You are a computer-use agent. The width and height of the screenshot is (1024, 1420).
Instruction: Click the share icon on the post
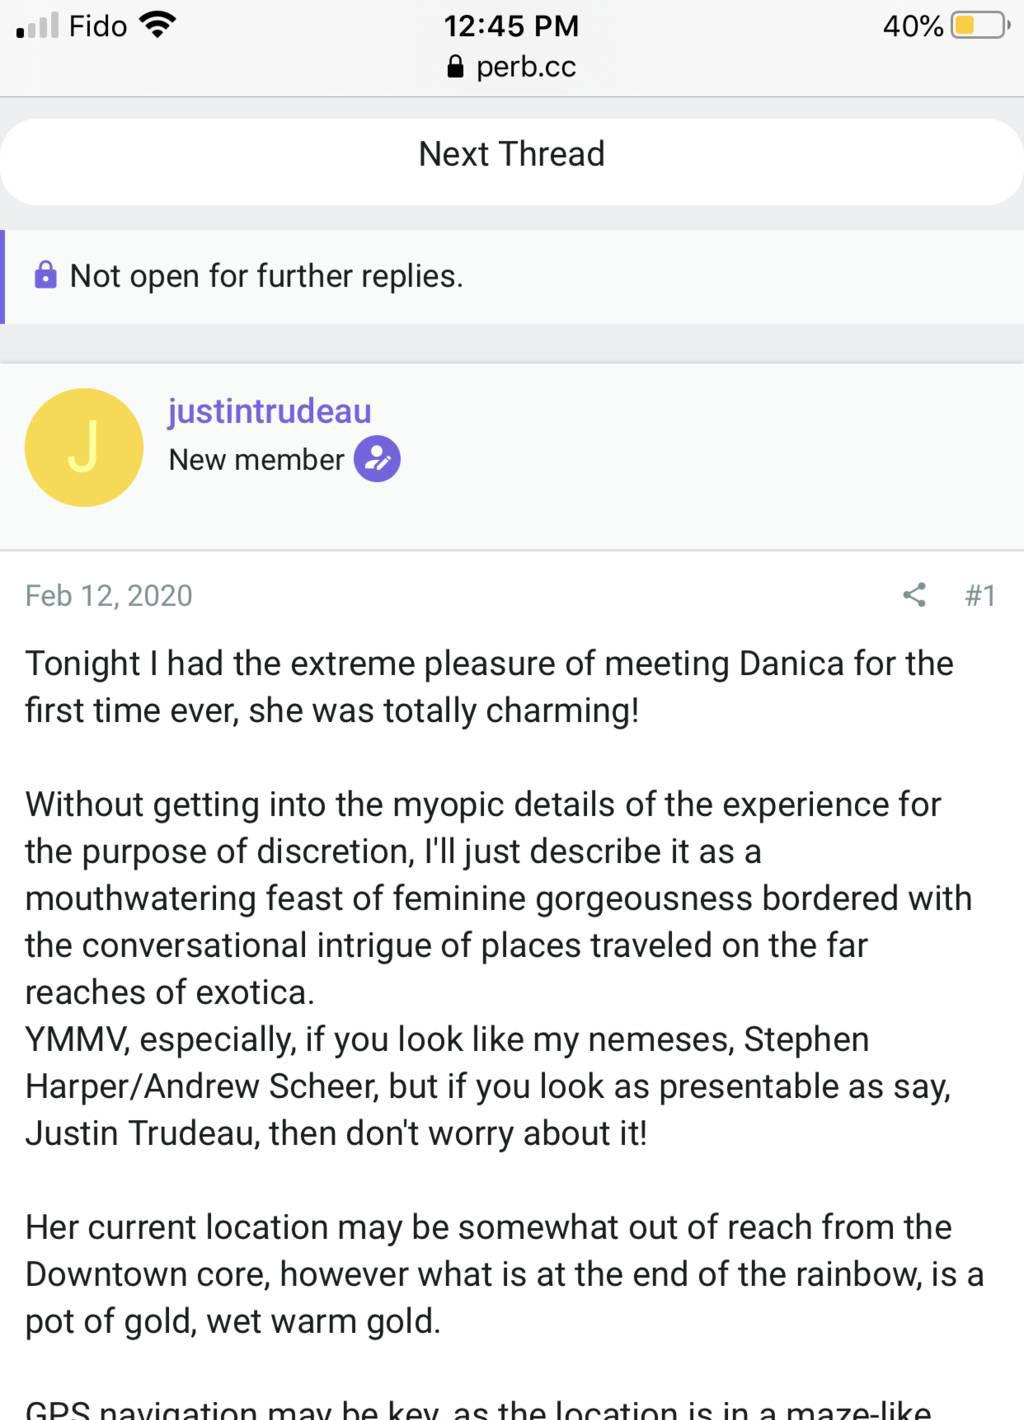coord(914,595)
